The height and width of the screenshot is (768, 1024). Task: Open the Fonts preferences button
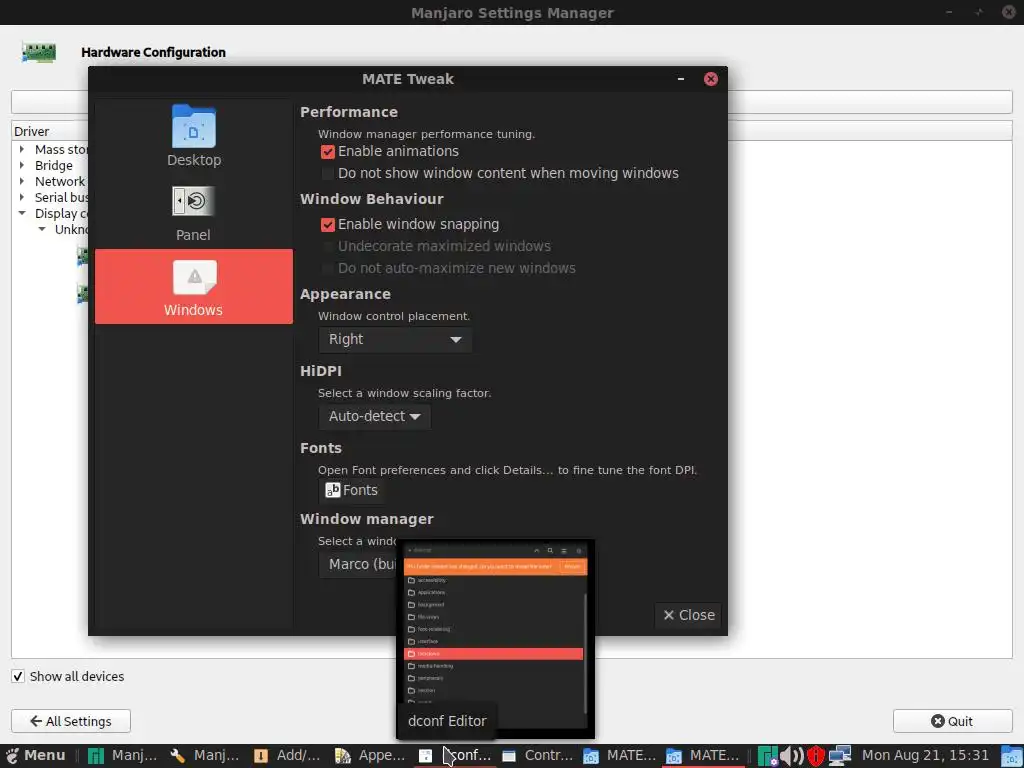[351, 490]
